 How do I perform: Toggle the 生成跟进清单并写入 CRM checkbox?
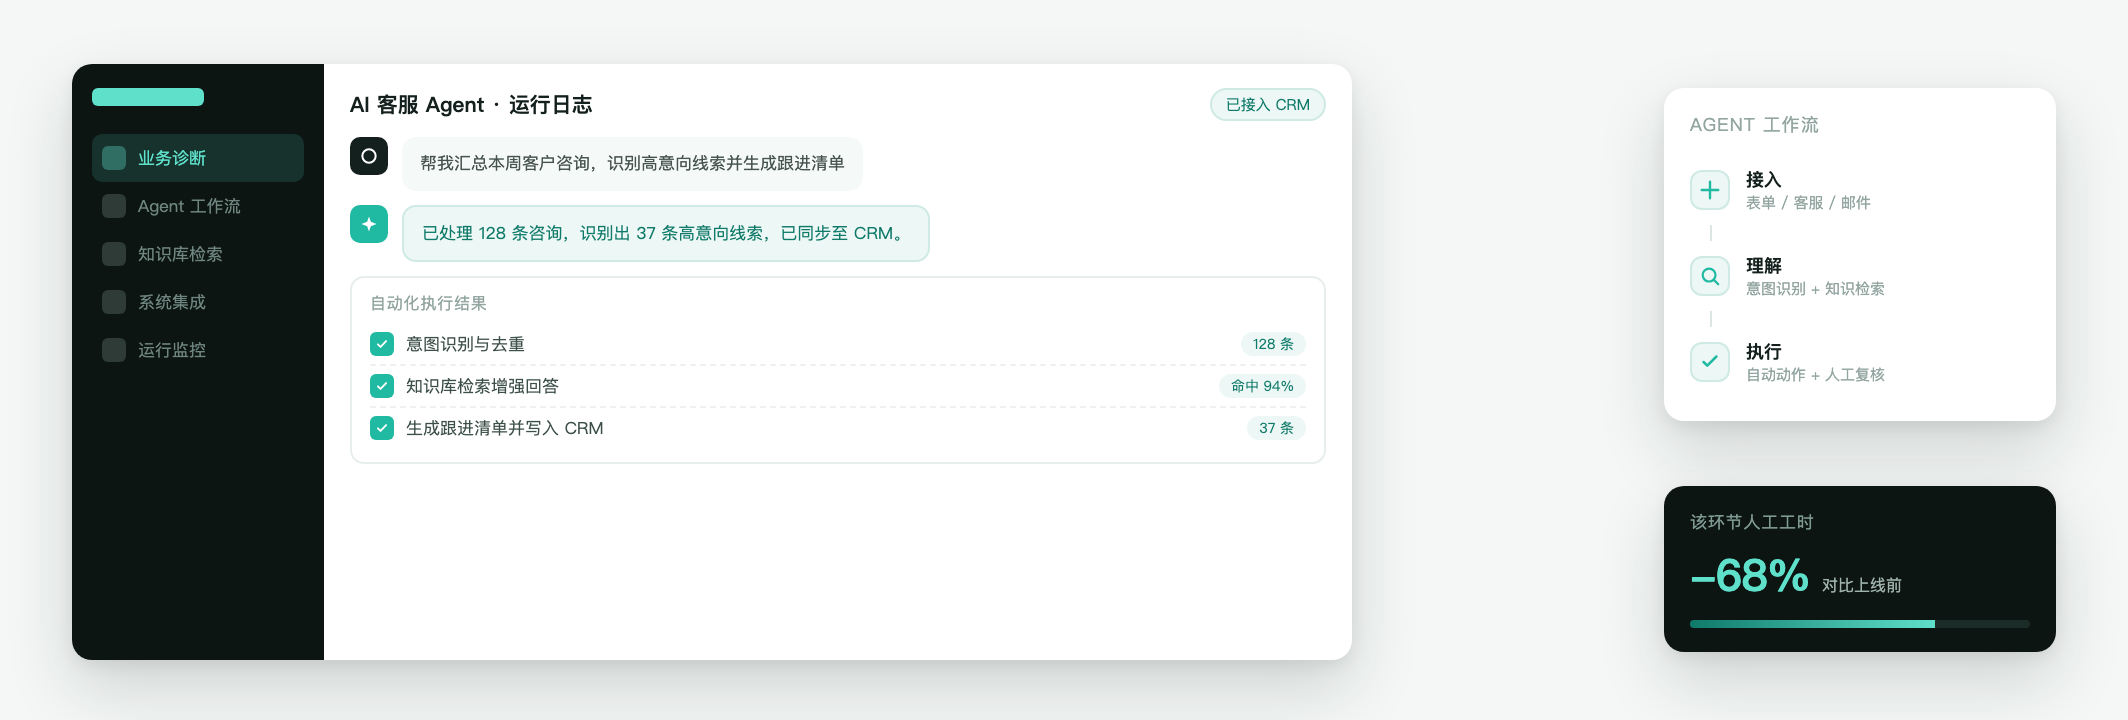pos(382,428)
